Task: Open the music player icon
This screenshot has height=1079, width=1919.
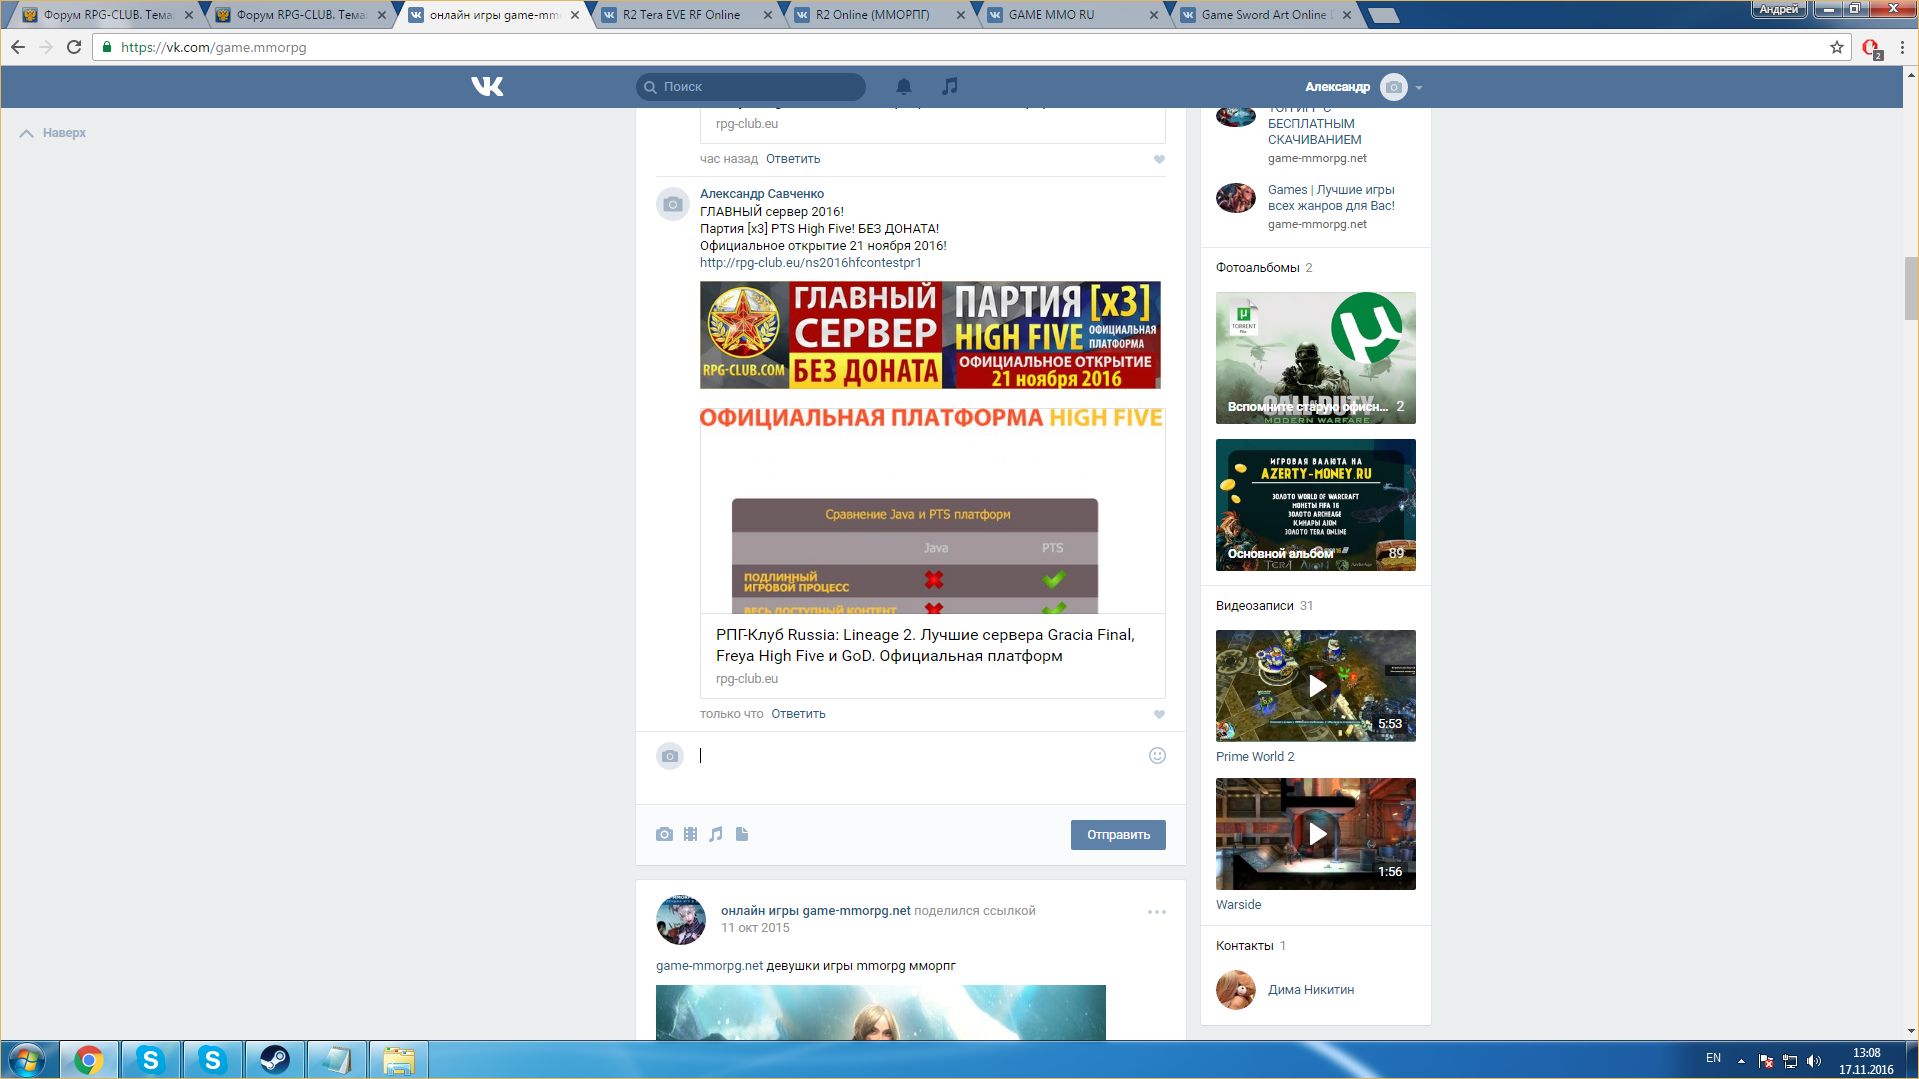Action: 950,87
